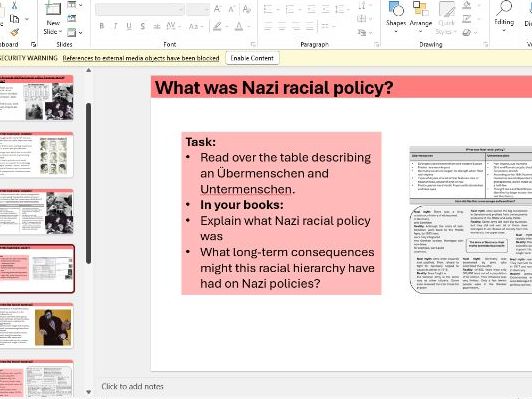
Task: Select the worksheet table image on the slide
Action: click(471, 220)
